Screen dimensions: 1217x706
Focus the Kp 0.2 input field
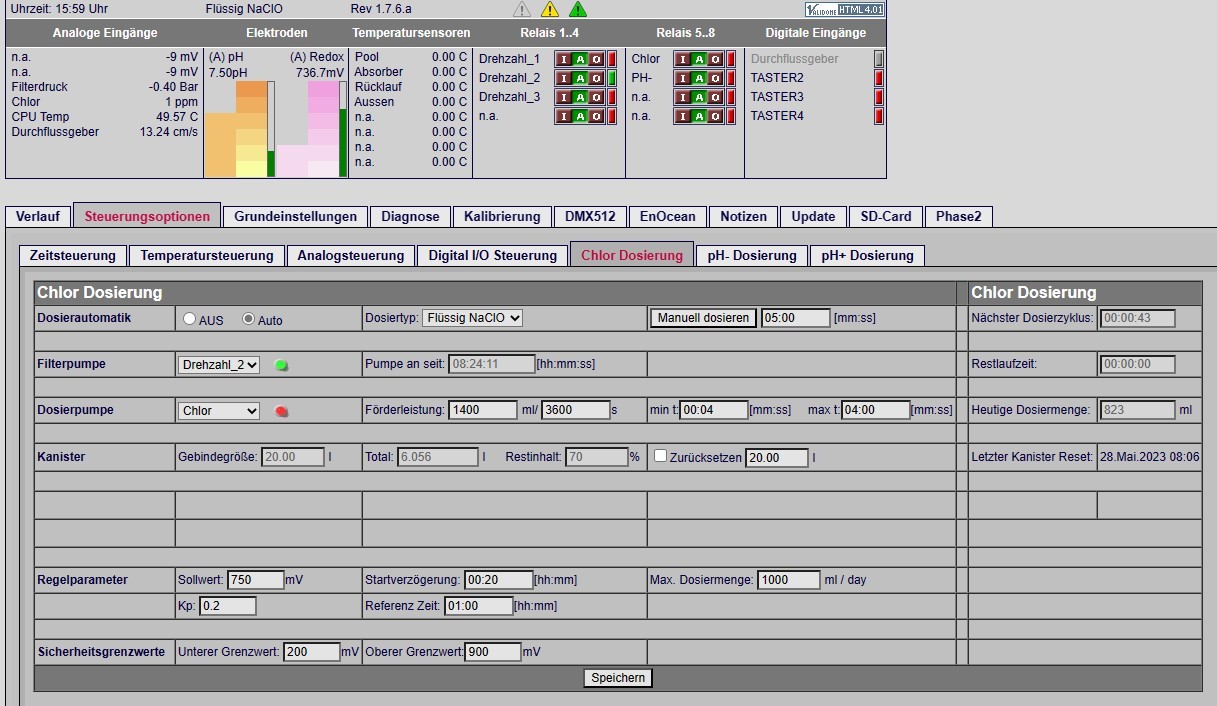(x=228, y=606)
